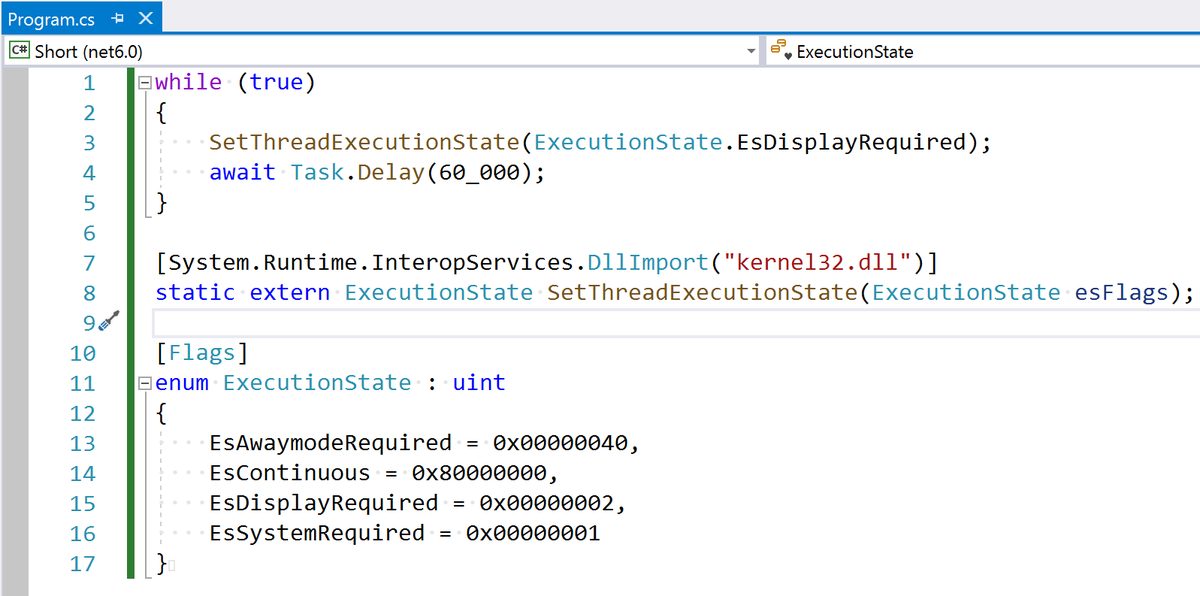This screenshot has height=596, width=1200.
Task: Click EsSystemRequired enum member
Action: (317, 533)
